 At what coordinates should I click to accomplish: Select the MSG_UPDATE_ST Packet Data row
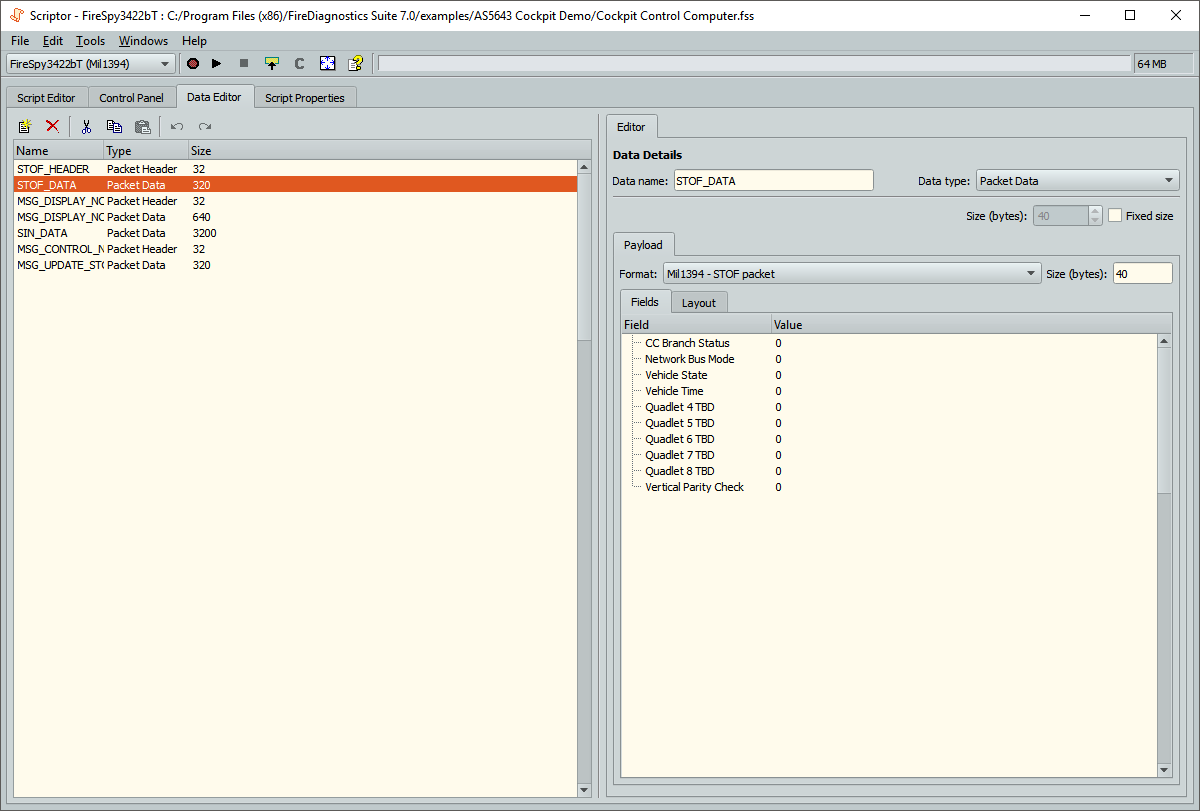295,265
